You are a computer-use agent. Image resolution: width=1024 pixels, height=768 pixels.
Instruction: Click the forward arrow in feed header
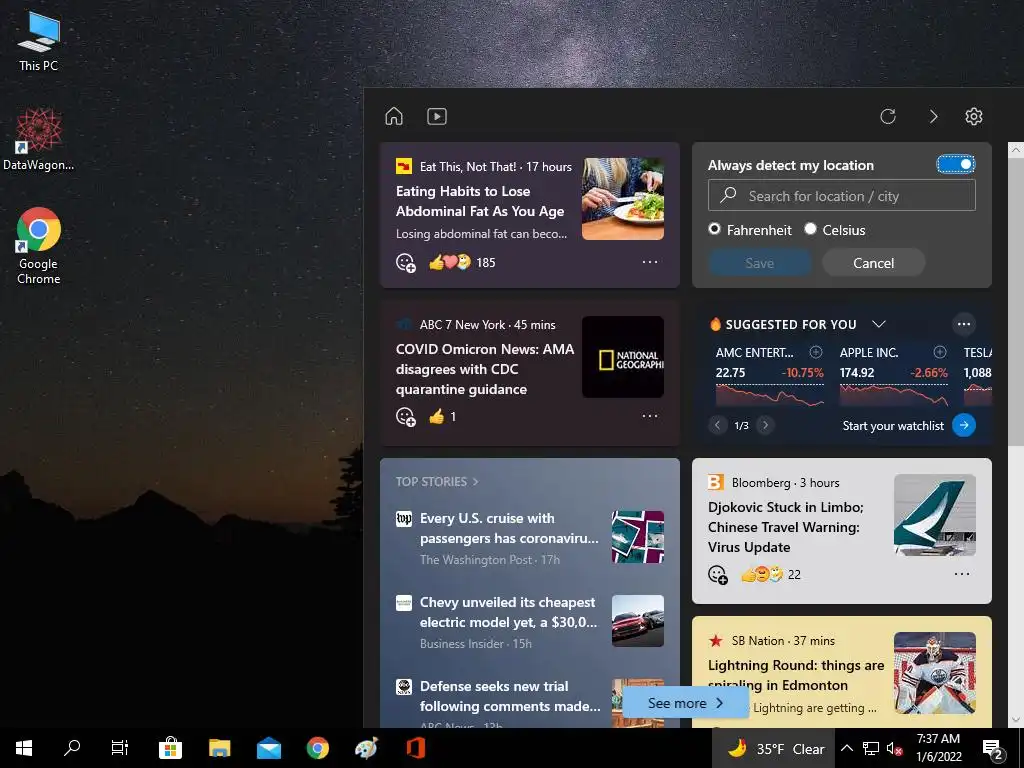(x=933, y=116)
